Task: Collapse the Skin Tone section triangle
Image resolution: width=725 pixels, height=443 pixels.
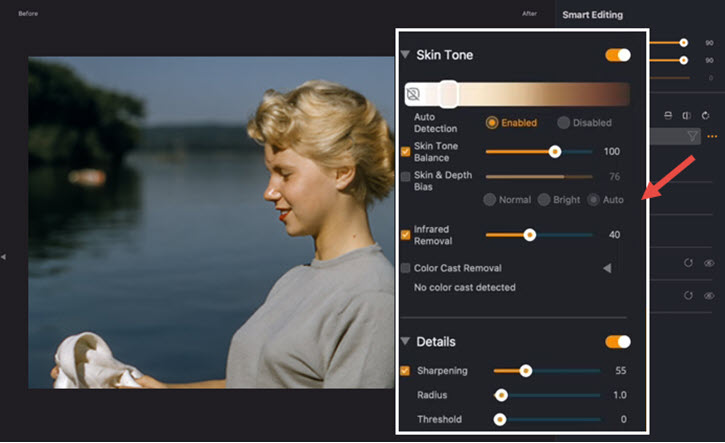Action: (x=406, y=55)
